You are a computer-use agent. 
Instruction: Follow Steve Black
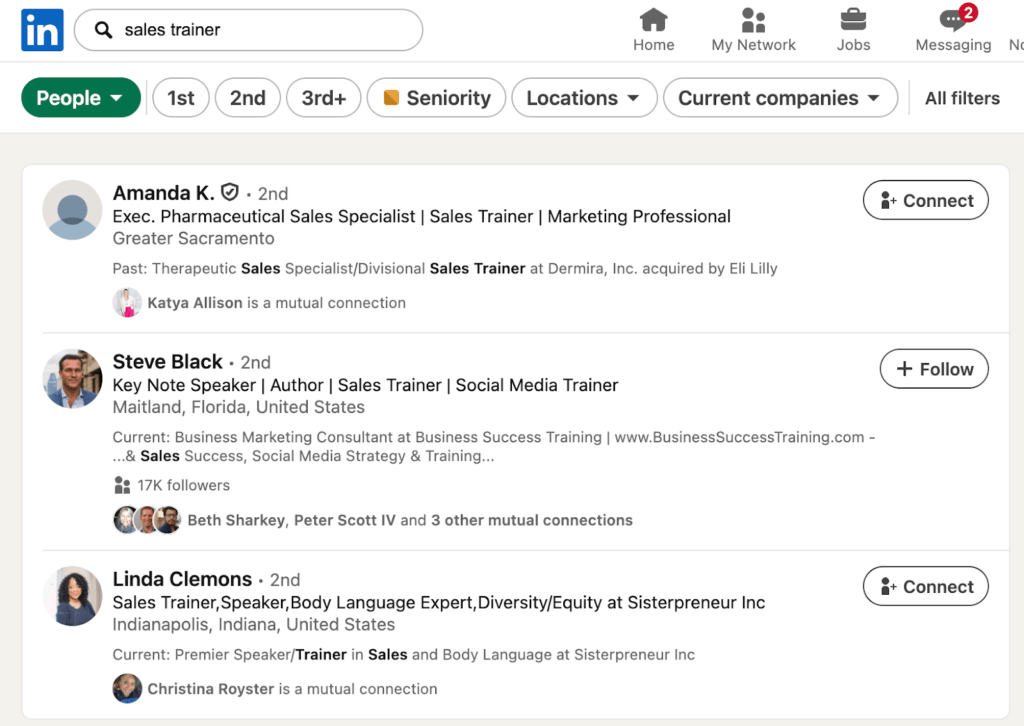click(x=933, y=368)
